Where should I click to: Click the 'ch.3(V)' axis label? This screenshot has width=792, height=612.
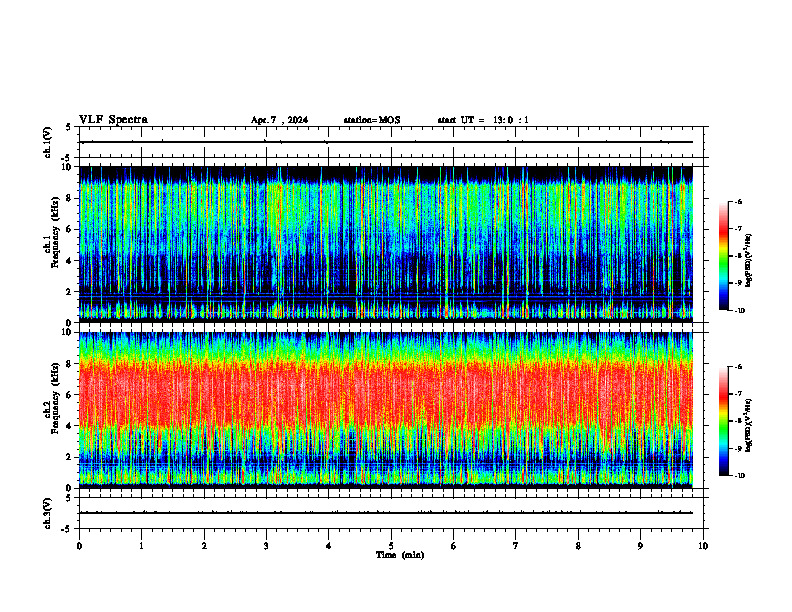[x=47, y=513]
